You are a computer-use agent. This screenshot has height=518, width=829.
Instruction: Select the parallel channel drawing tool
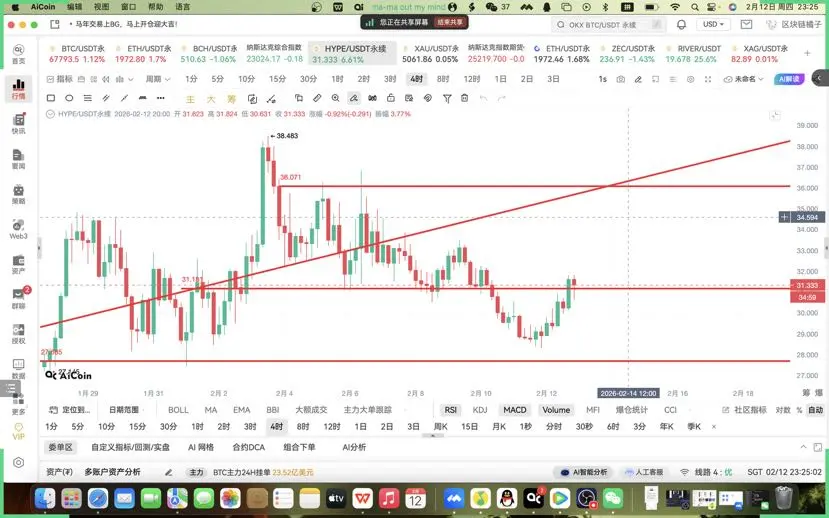point(106,98)
